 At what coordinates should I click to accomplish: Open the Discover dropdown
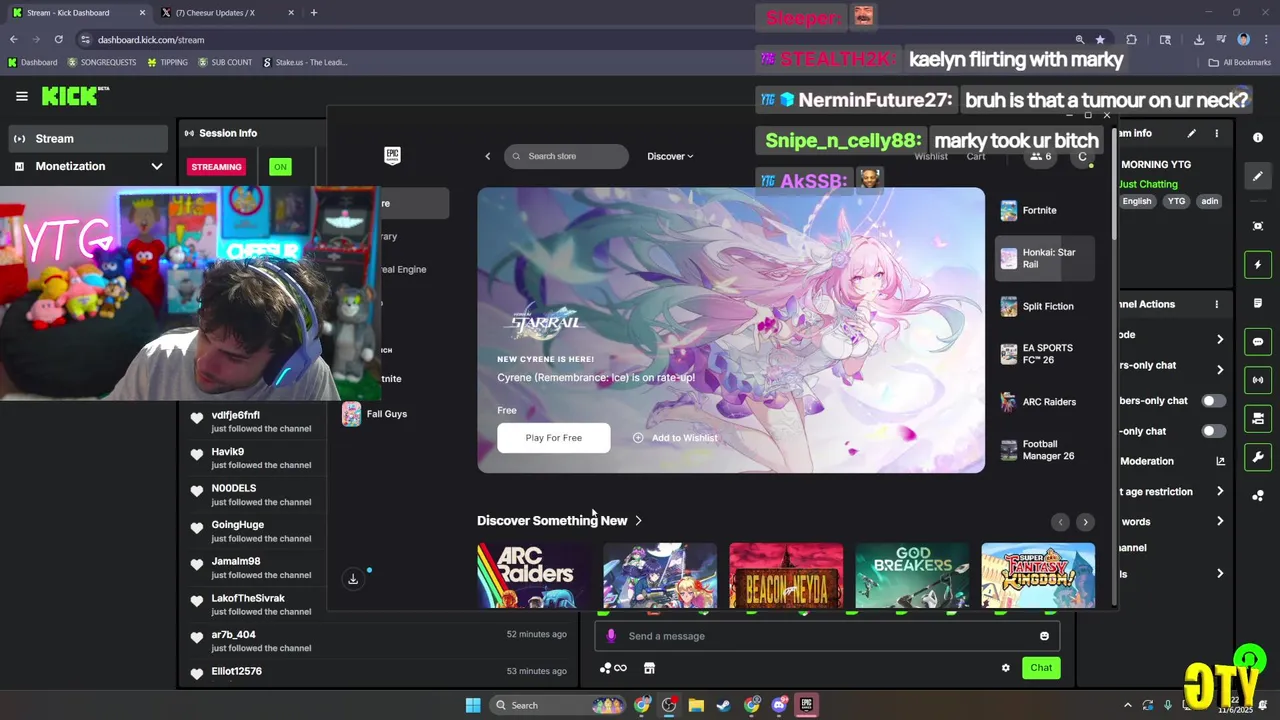point(670,156)
